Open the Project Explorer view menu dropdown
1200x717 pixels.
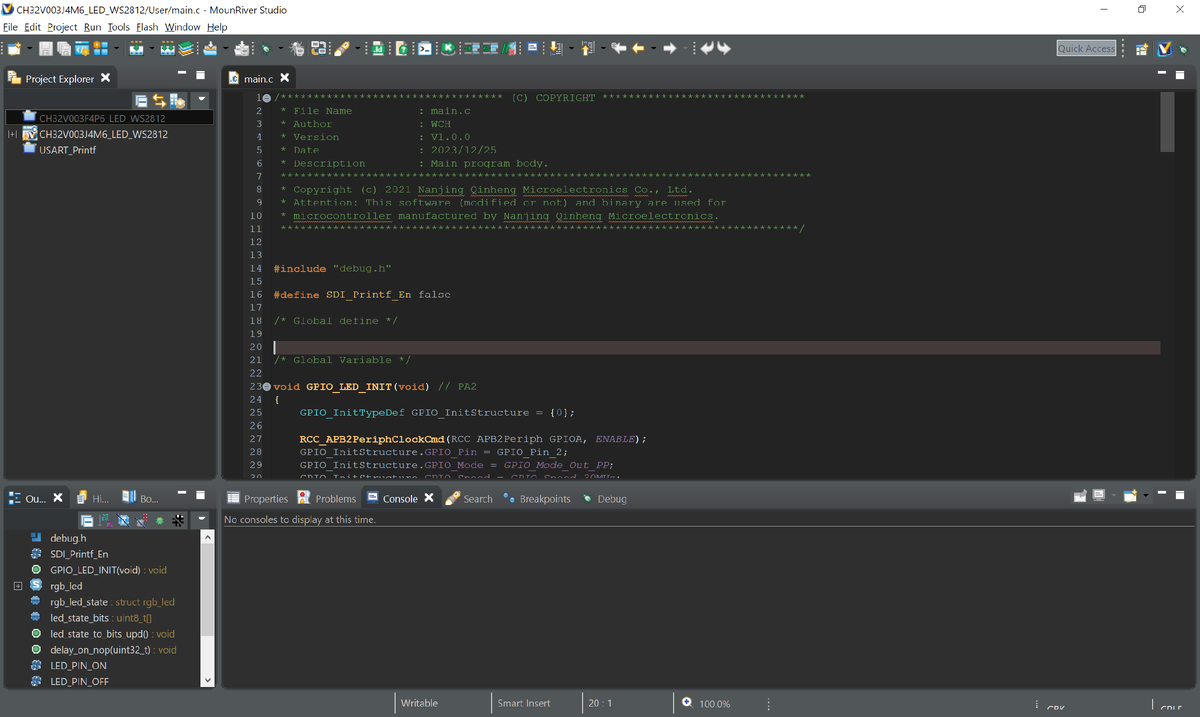pos(201,100)
